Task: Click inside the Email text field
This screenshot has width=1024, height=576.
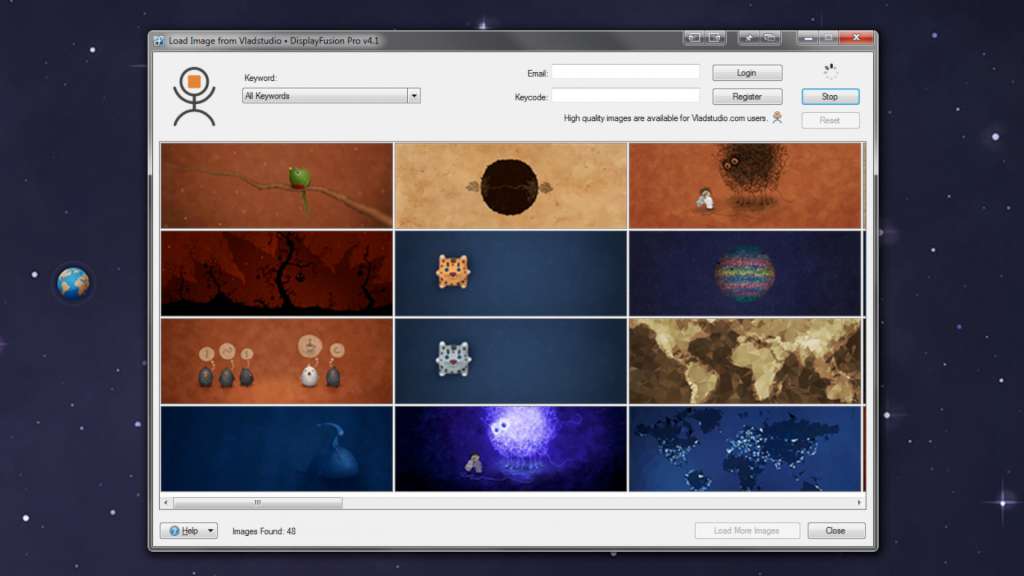Action: [x=626, y=72]
